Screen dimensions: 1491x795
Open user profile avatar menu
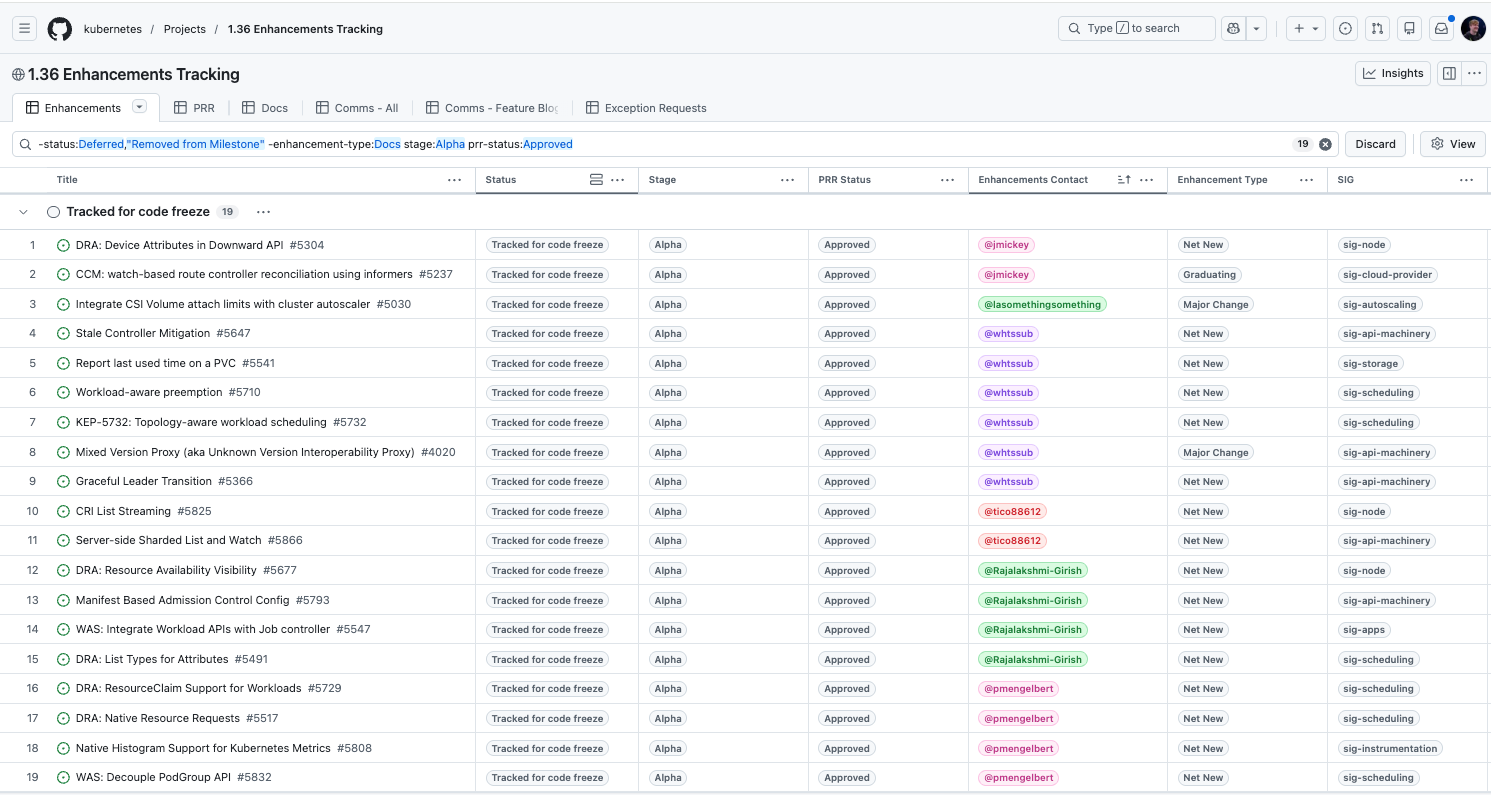1473,29
